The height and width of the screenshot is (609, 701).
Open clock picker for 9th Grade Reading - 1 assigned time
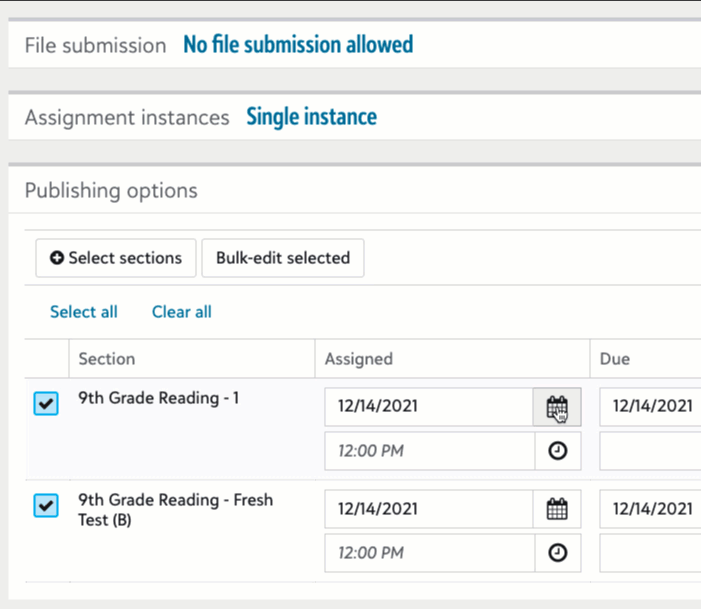tap(557, 451)
